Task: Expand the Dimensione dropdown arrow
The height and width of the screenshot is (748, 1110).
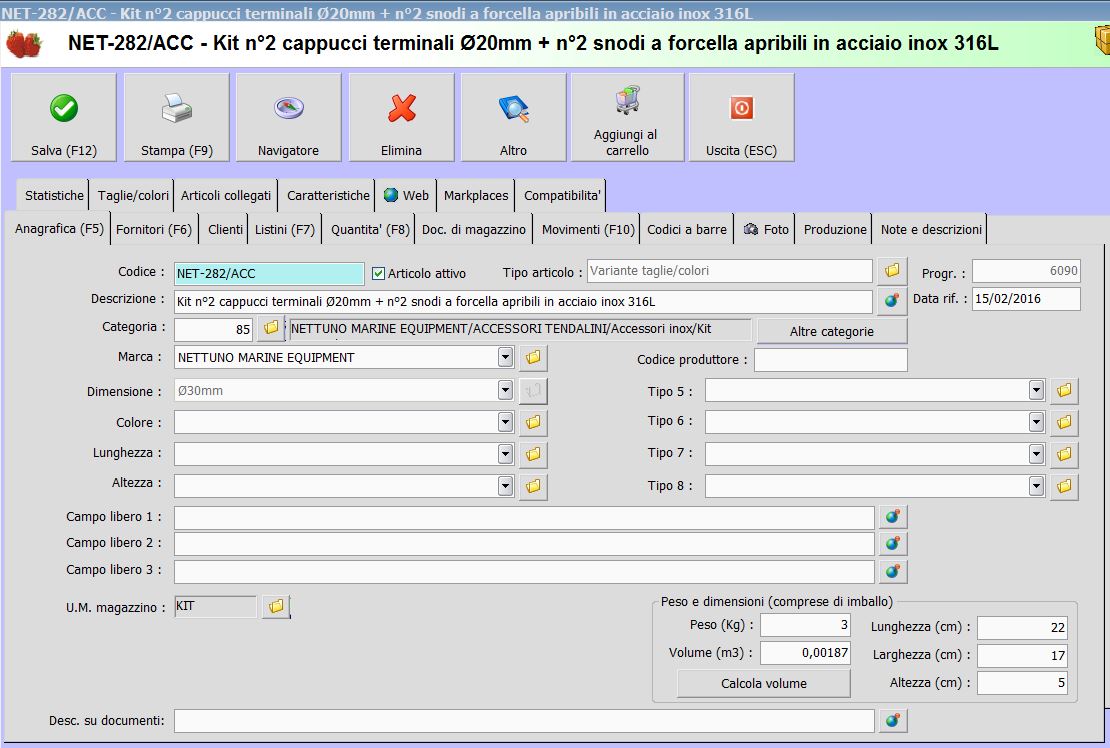Action: (x=505, y=390)
